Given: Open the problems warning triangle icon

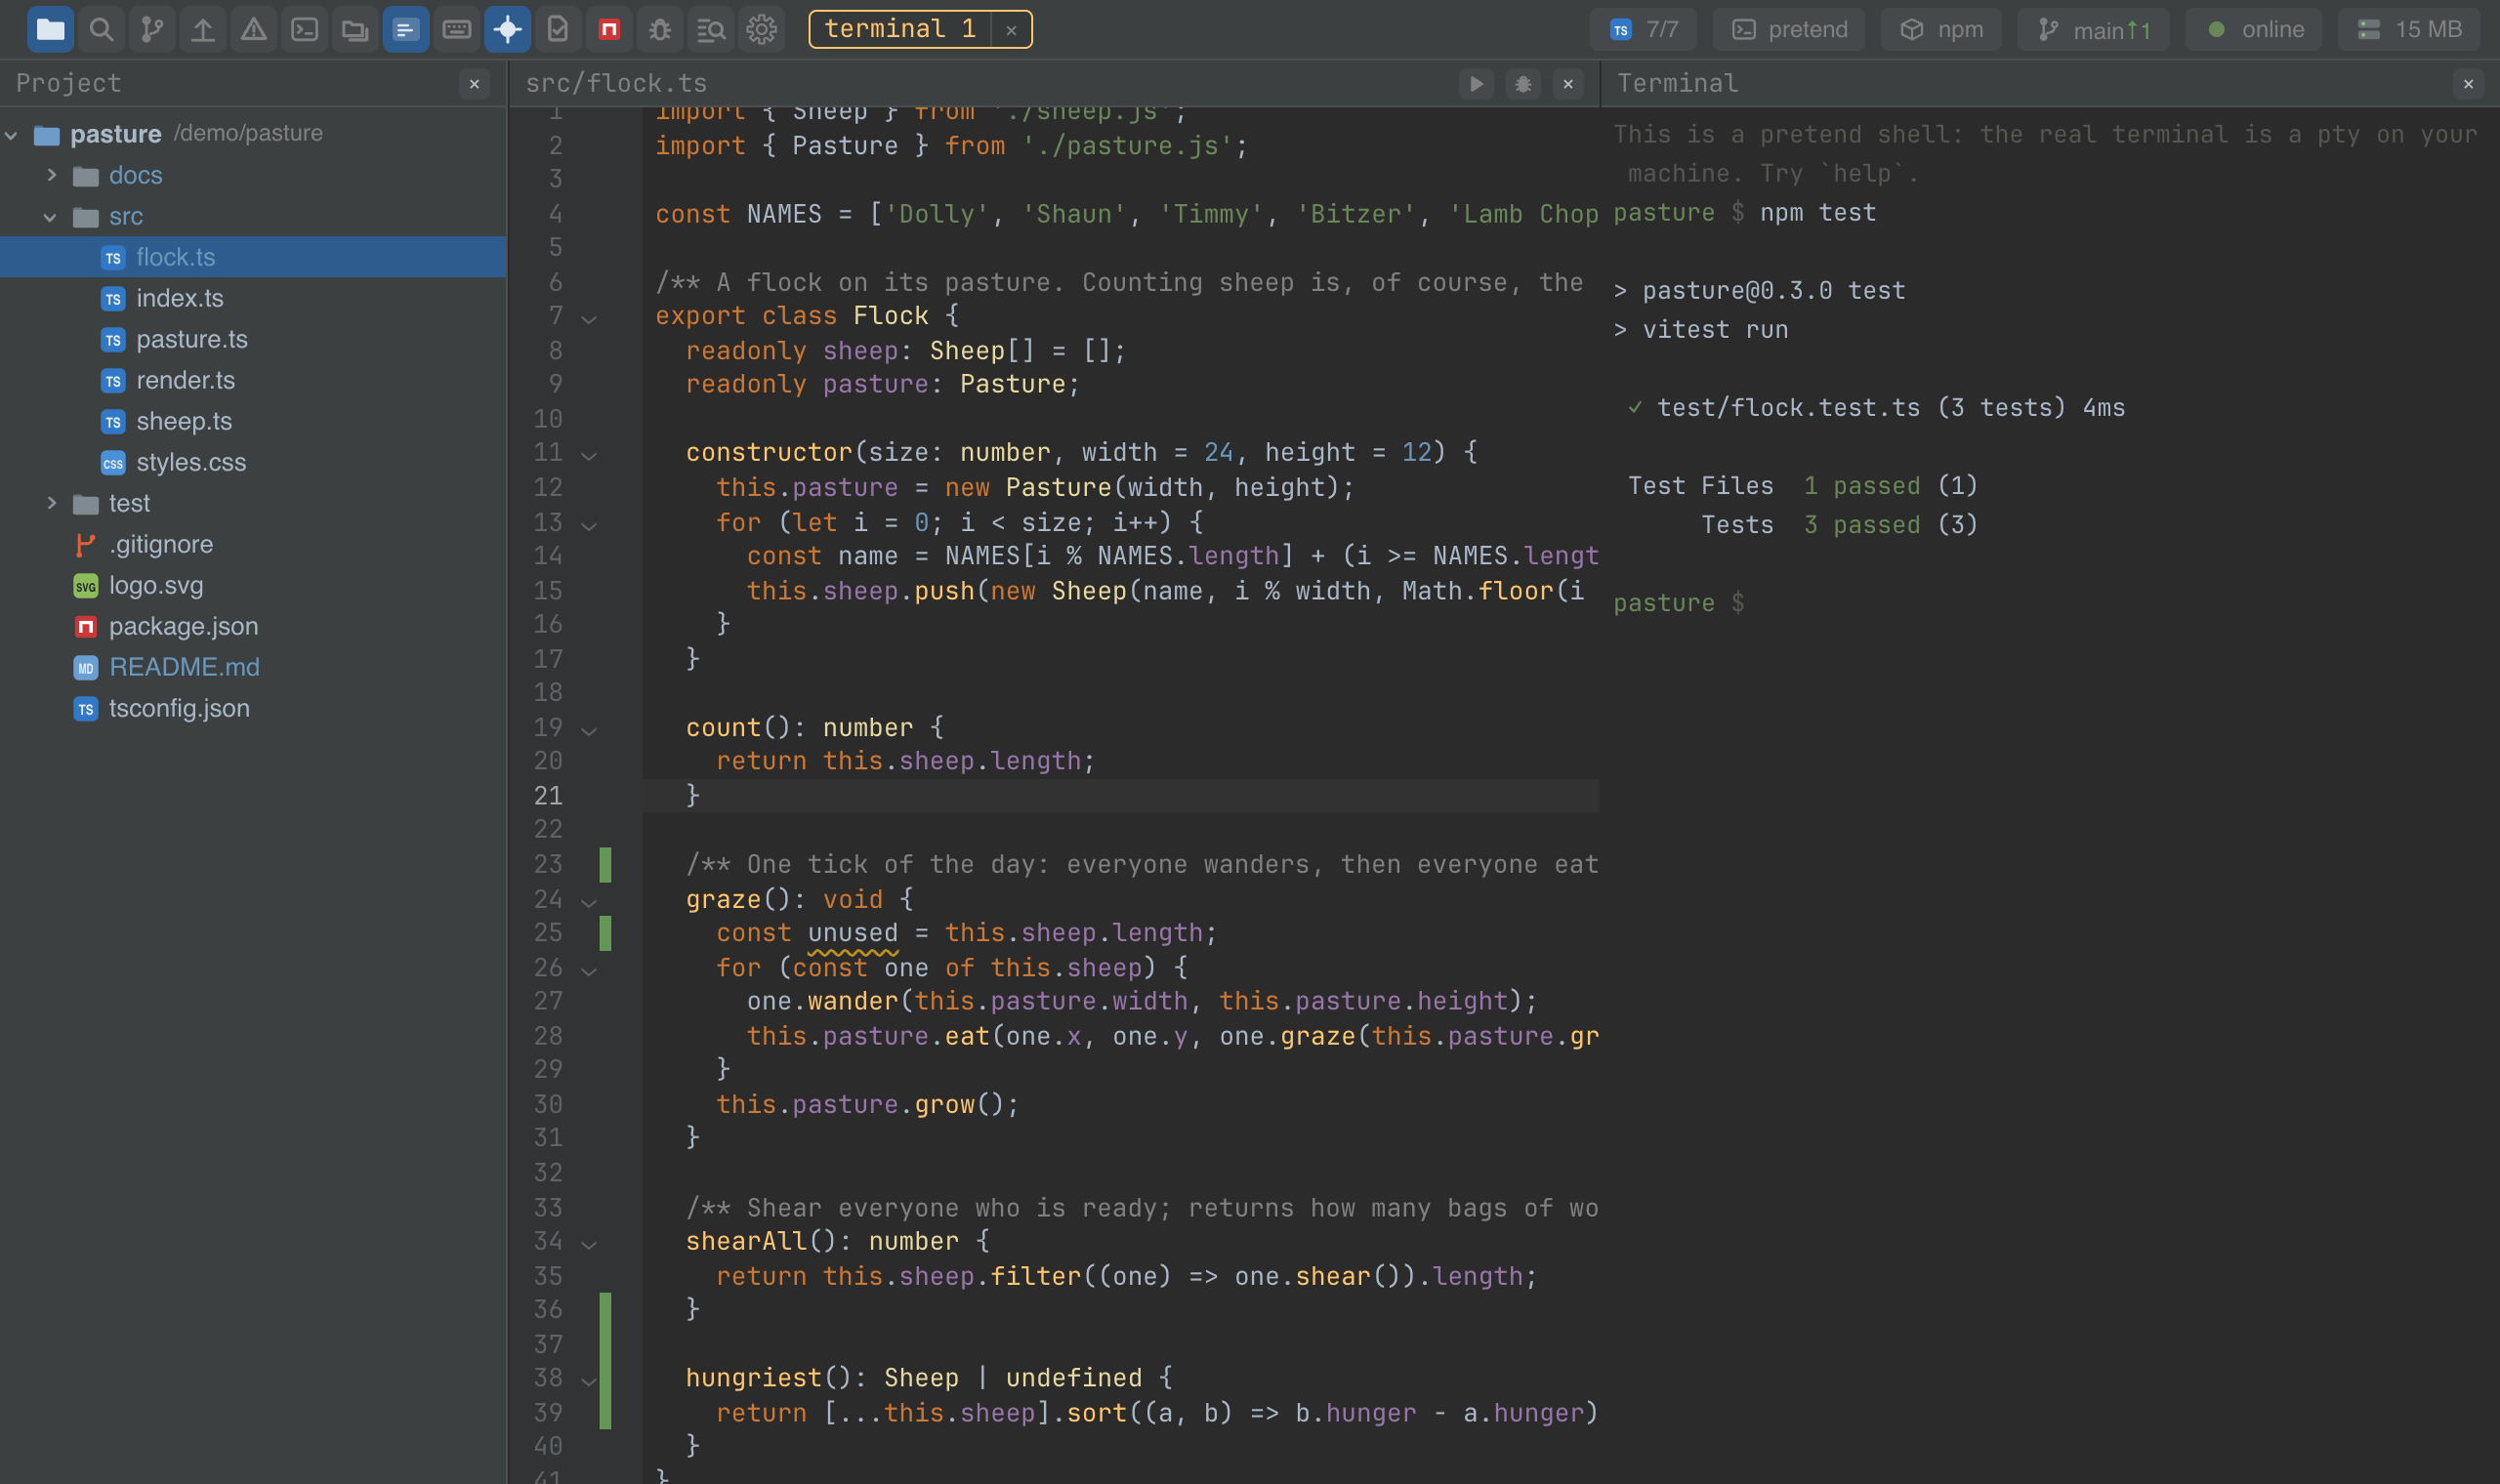Looking at the screenshot, I should [x=254, y=29].
